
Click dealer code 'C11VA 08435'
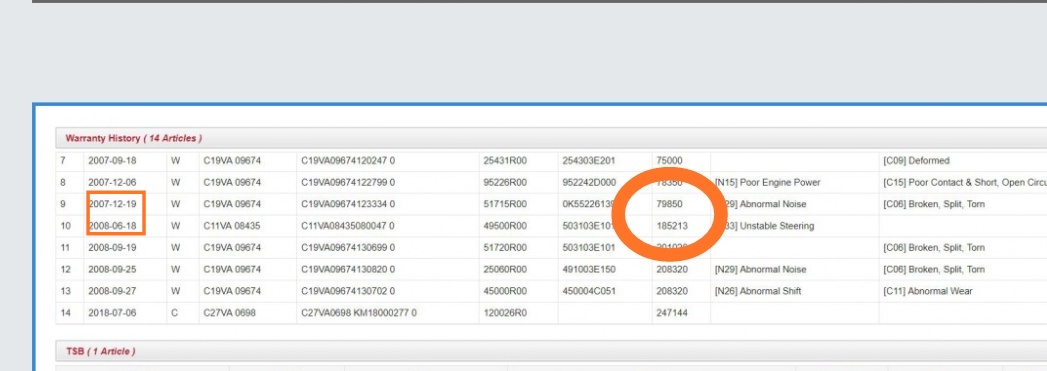(232, 226)
